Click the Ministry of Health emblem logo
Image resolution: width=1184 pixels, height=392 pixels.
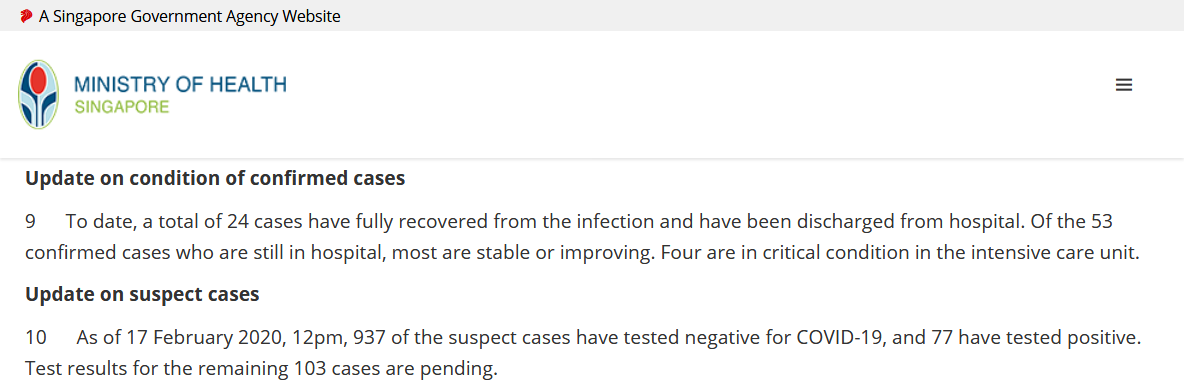pos(39,94)
